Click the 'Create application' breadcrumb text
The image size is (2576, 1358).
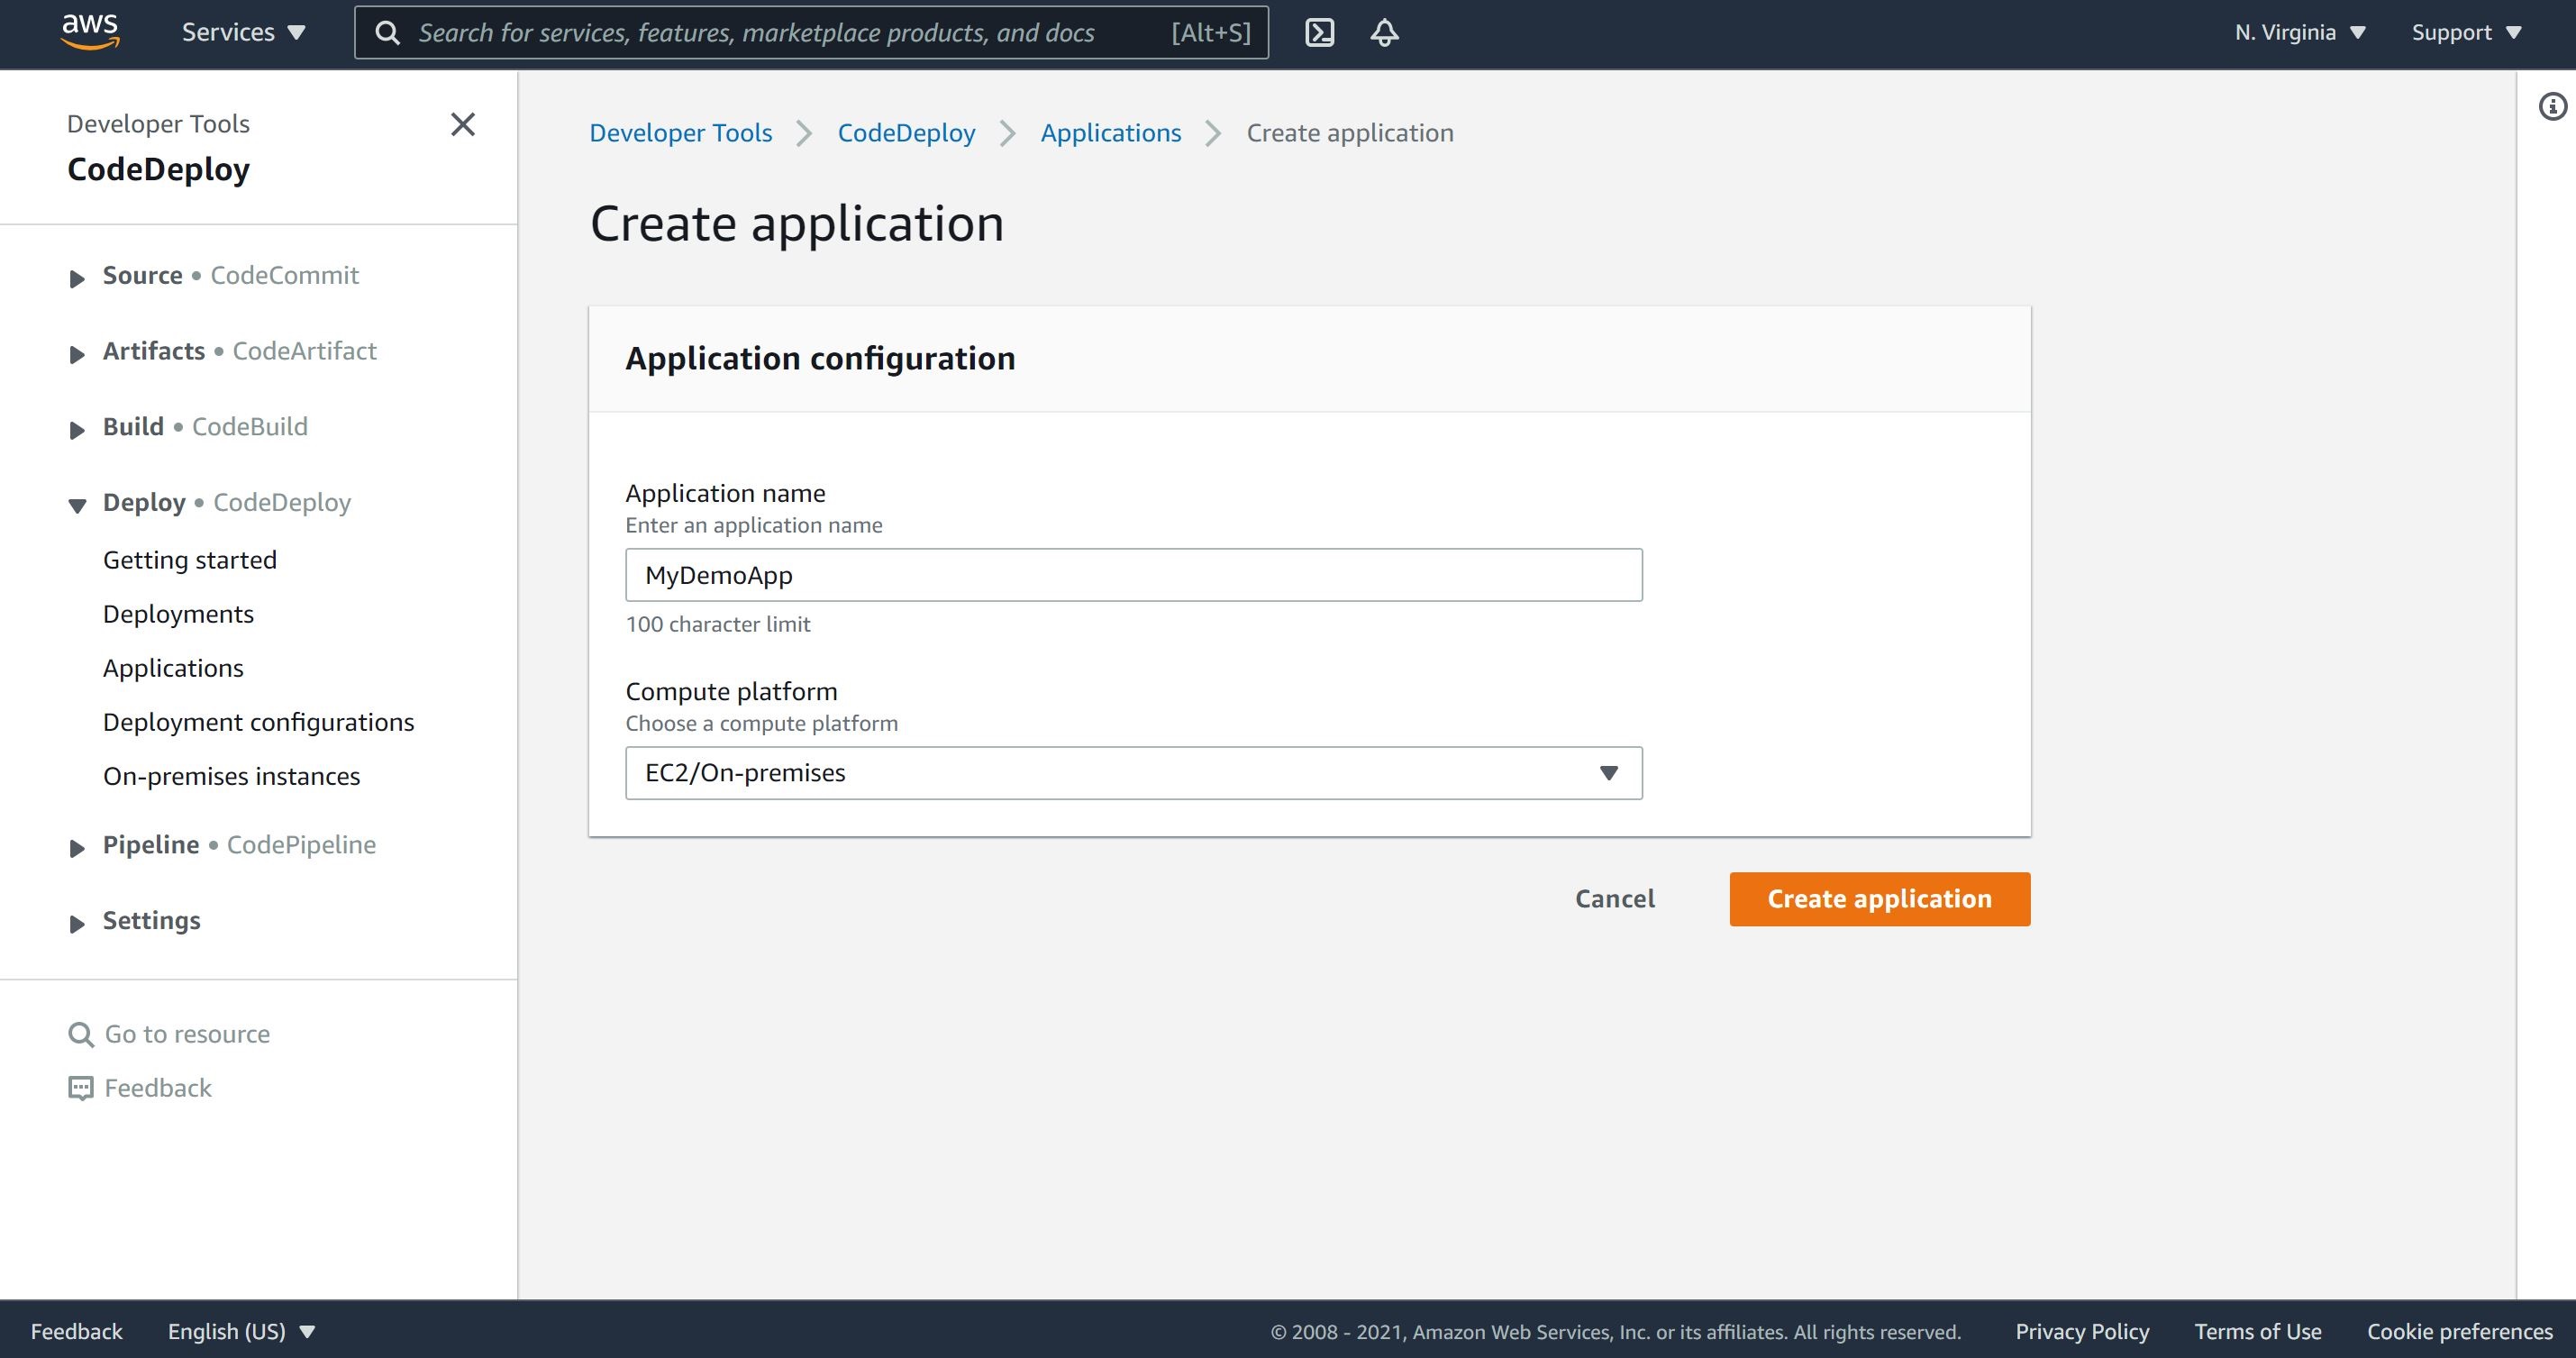tap(1349, 133)
